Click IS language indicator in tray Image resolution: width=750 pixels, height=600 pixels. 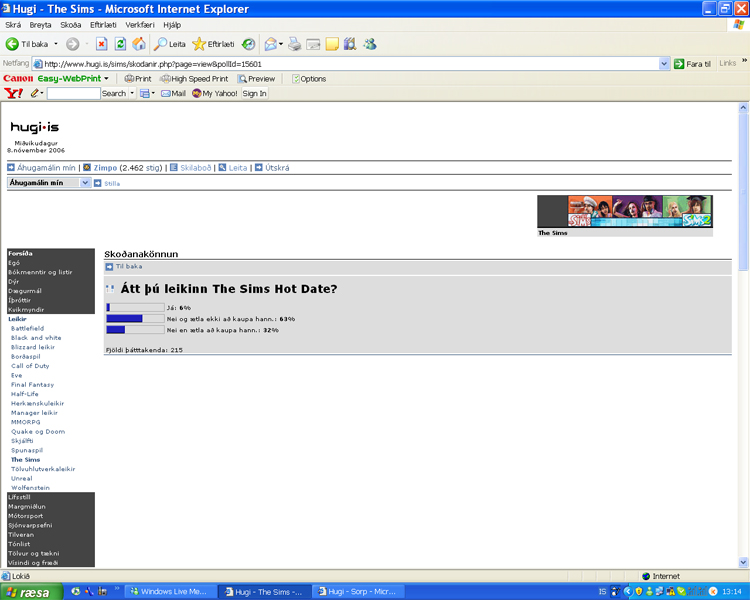[x=602, y=592]
